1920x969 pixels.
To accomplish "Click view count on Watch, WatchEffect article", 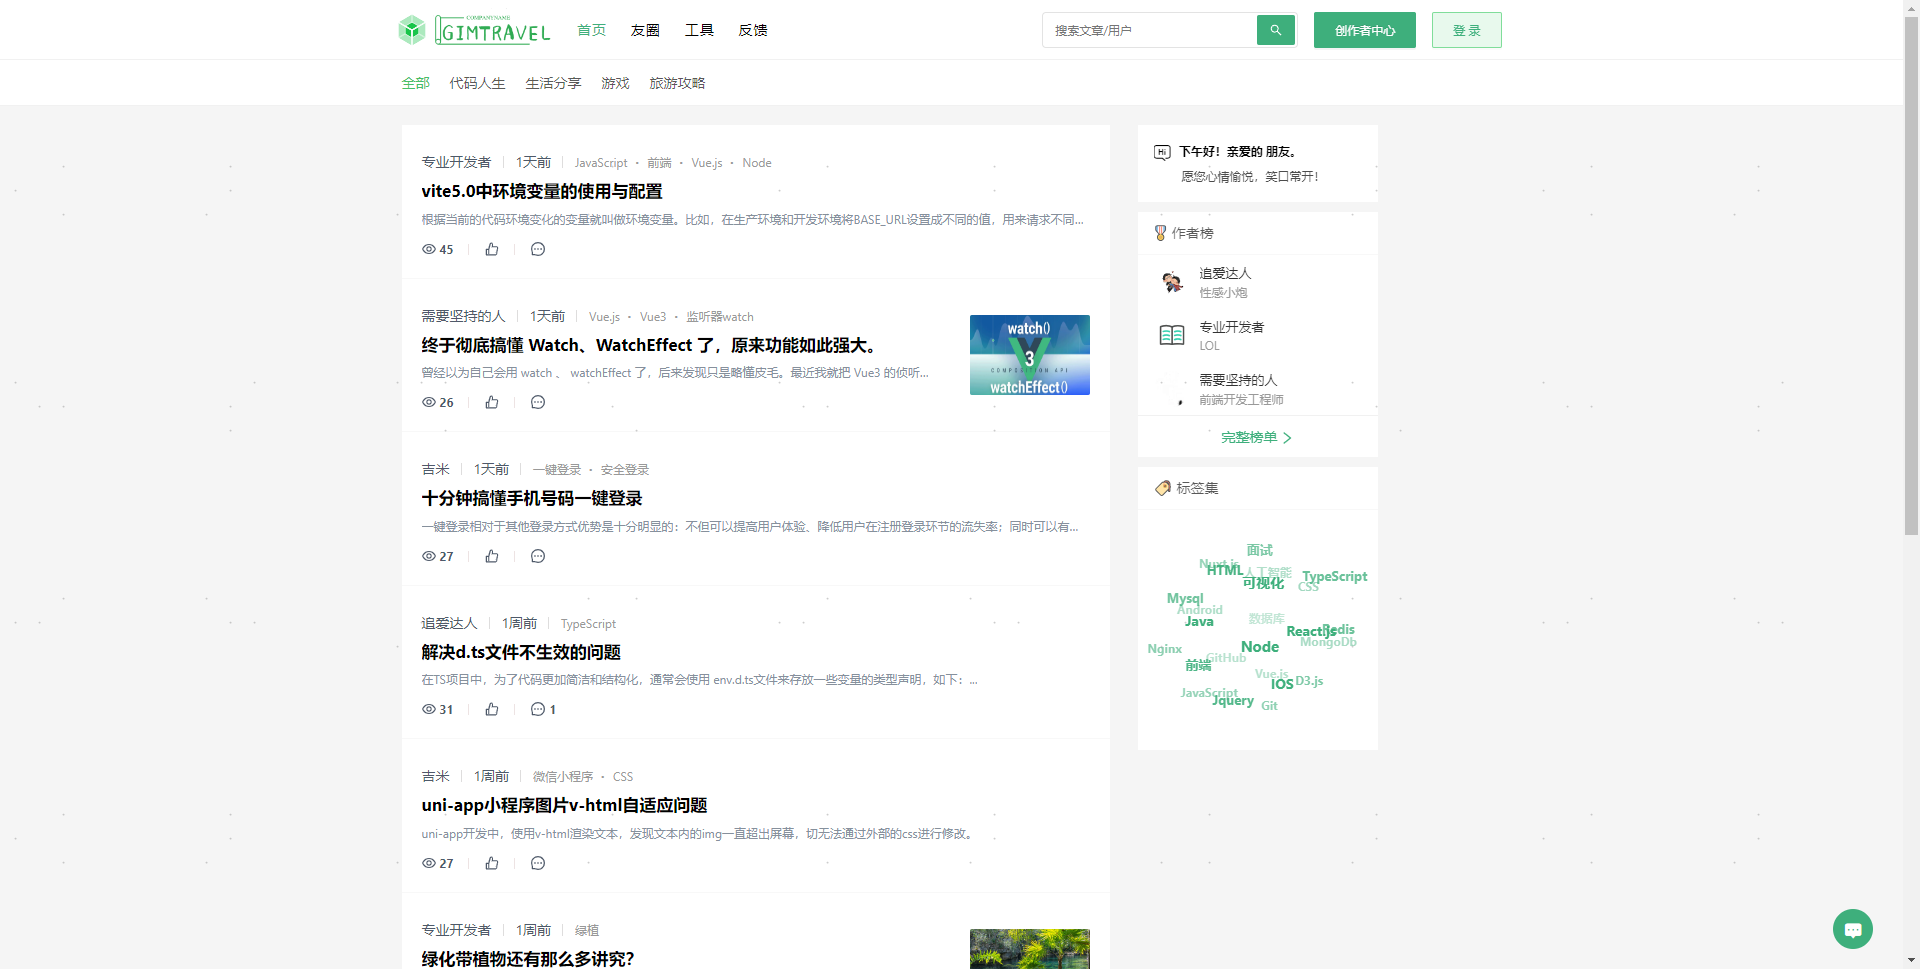I will (x=438, y=402).
